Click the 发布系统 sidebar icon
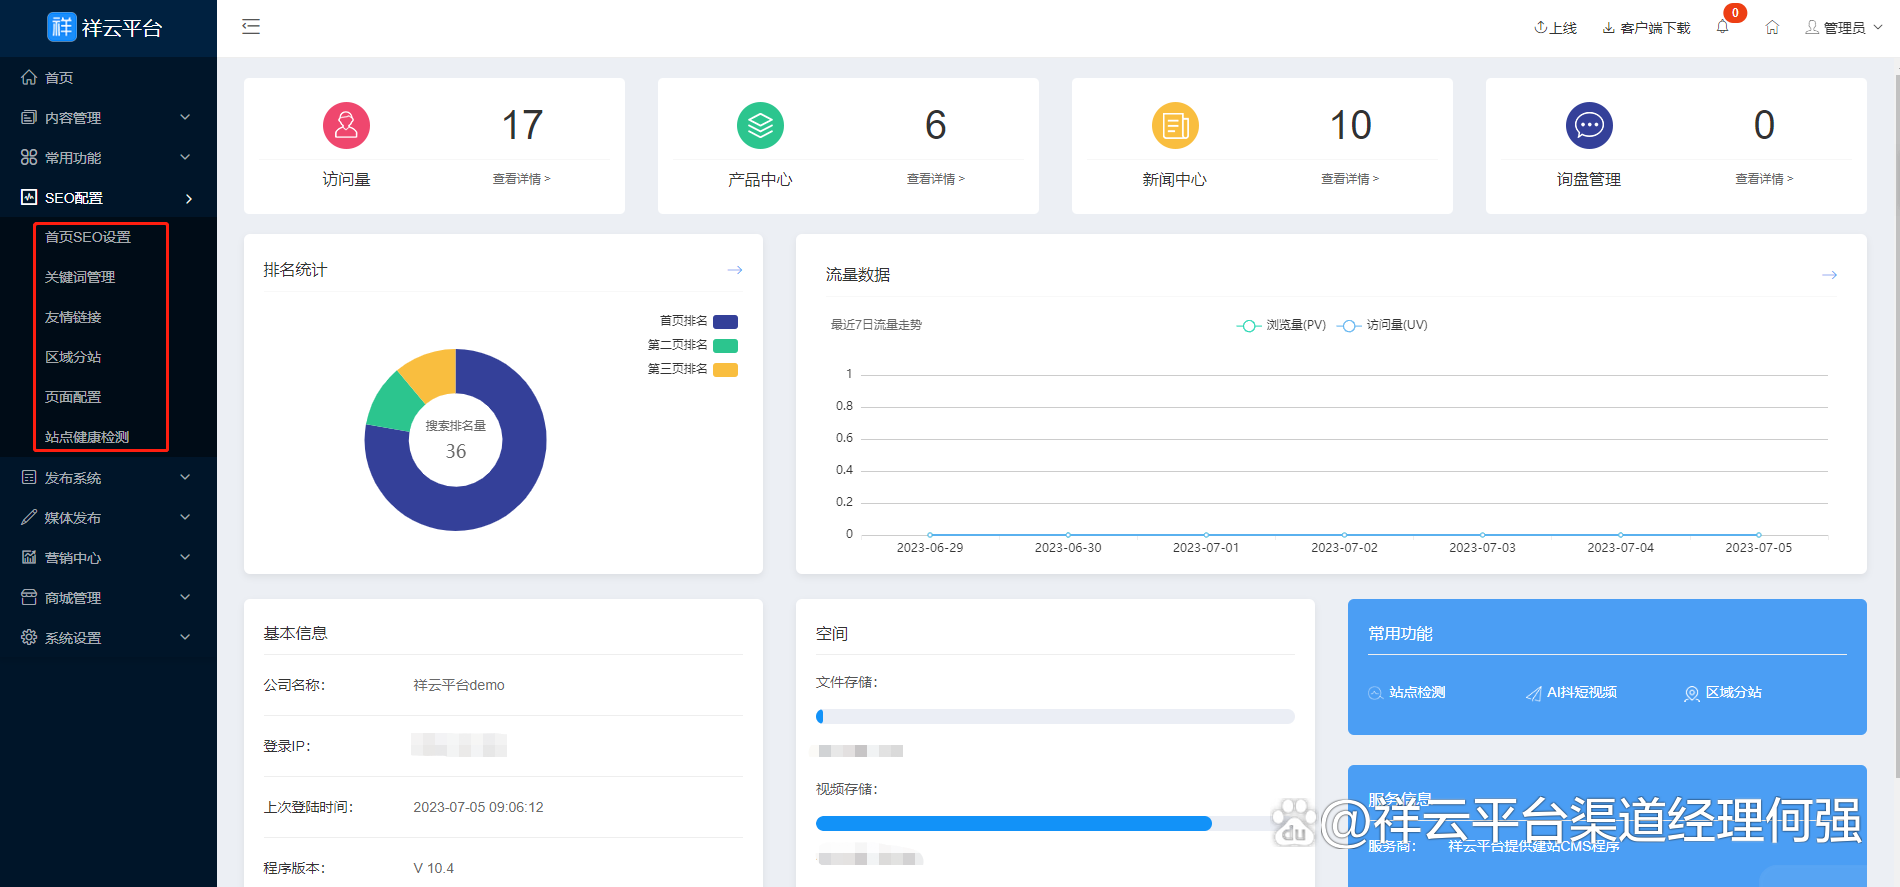This screenshot has height=887, width=1900. (x=29, y=477)
